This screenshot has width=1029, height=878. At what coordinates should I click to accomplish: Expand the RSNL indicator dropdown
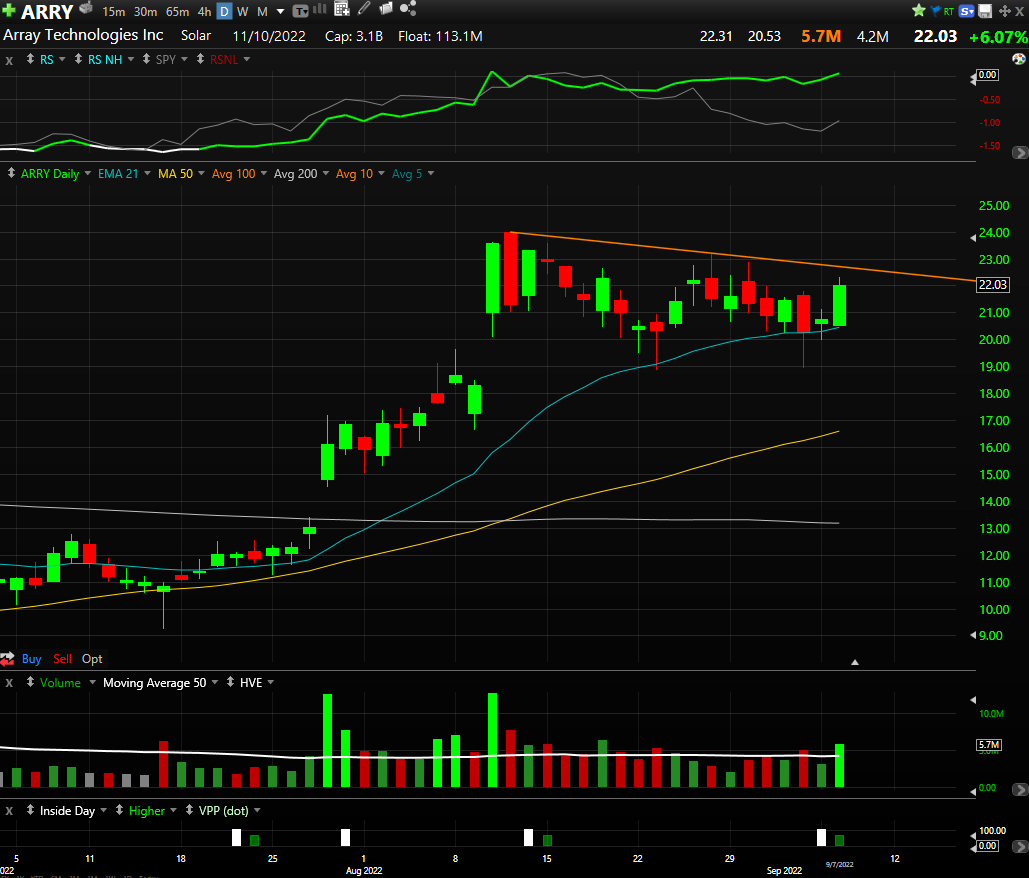pyautogui.click(x=247, y=59)
